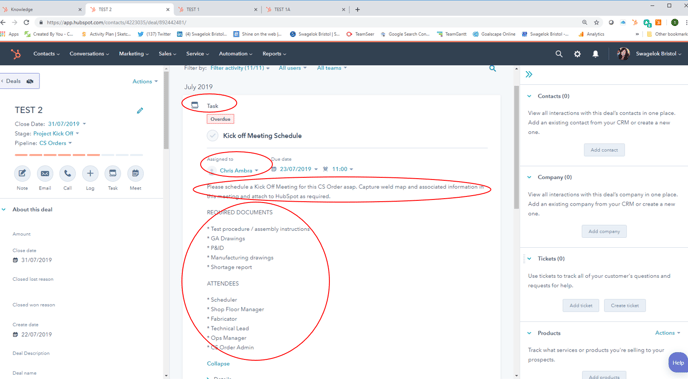Open the Automation navigation menu
The height and width of the screenshot is (379, 688).
coord(236,54)
